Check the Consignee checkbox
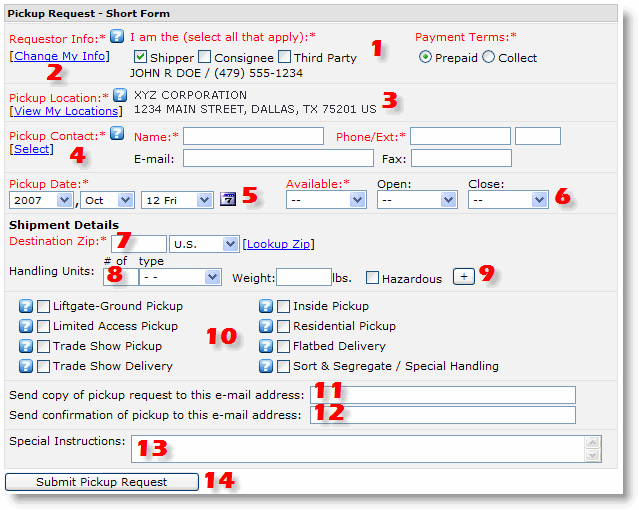Viewport: 639px width, 510px height. [205, 57]
